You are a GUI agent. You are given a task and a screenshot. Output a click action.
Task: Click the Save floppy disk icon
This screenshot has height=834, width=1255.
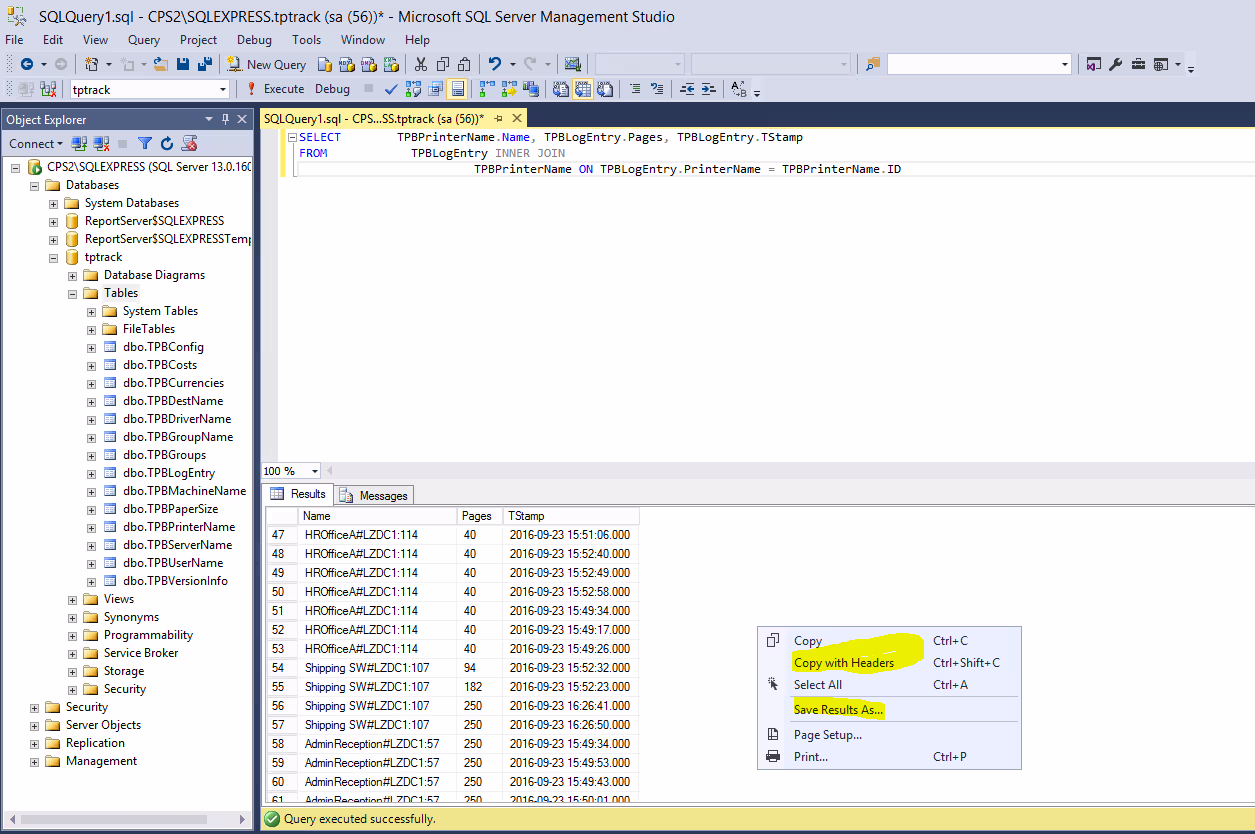click(x=183, y=64)
